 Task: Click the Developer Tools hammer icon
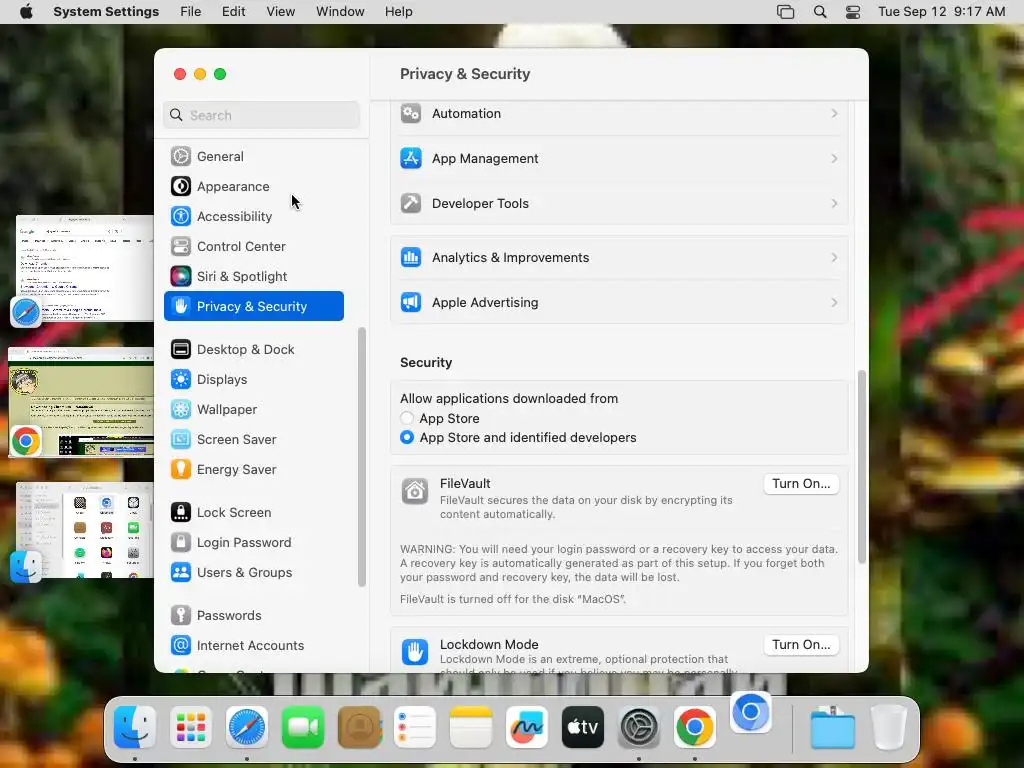pyautogui.click(x=411, y=204)
